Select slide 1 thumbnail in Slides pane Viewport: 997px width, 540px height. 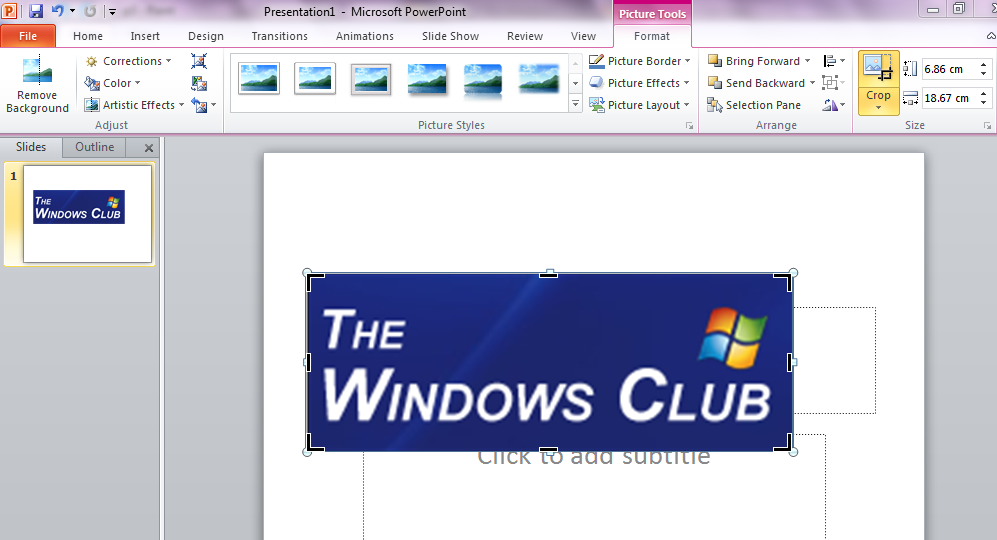[87, 214]
